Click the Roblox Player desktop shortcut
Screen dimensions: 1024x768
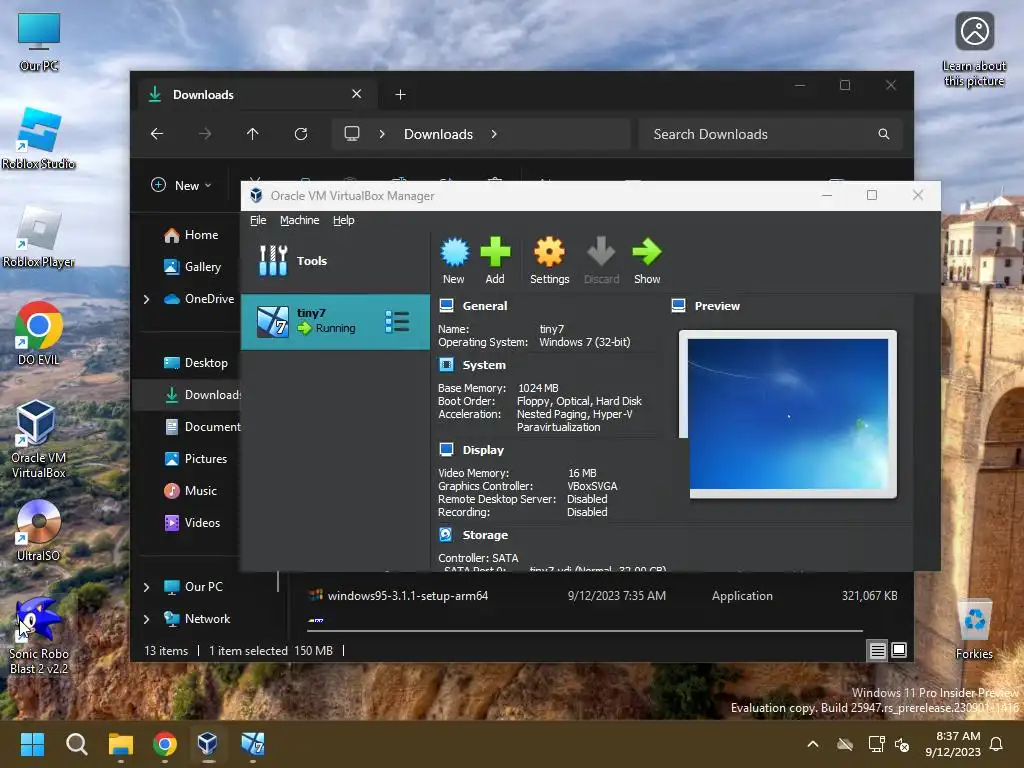pos(39,236)
